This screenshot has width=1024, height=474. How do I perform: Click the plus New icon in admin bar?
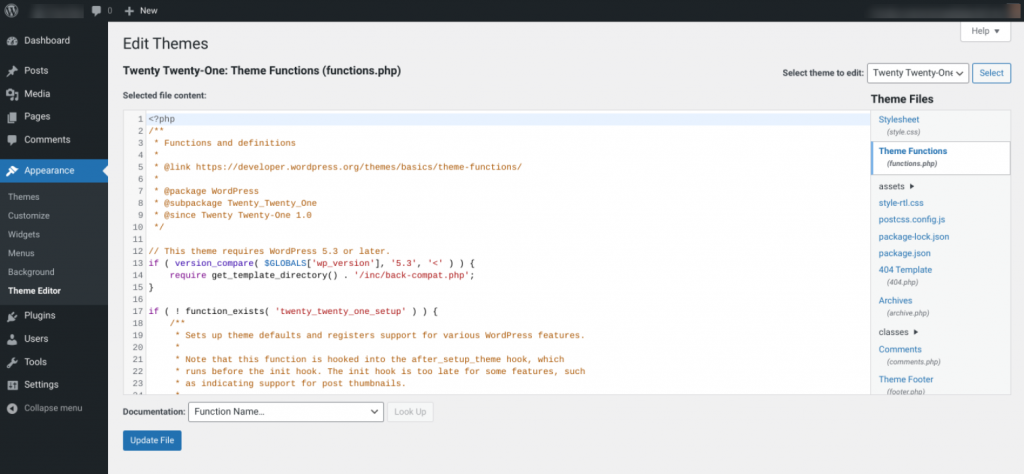pyautogui.click(x=129, y=10)
